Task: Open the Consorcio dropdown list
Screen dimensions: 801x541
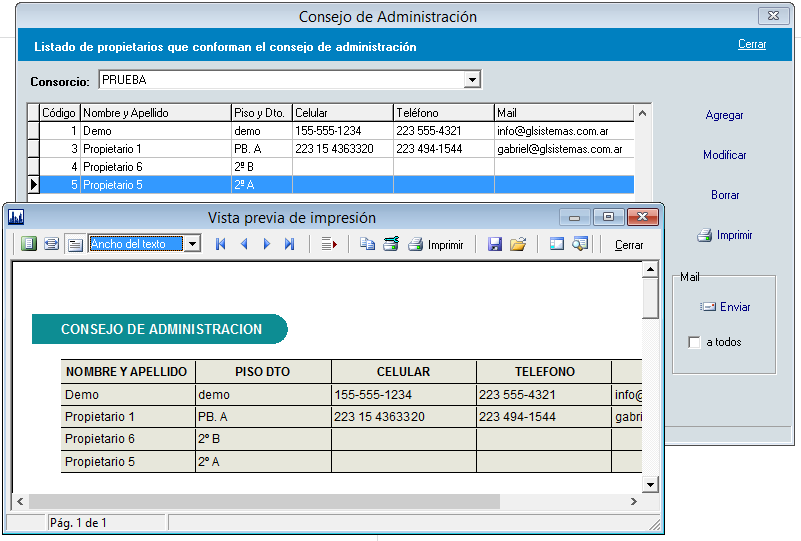Action: click(x=473, y=80)
